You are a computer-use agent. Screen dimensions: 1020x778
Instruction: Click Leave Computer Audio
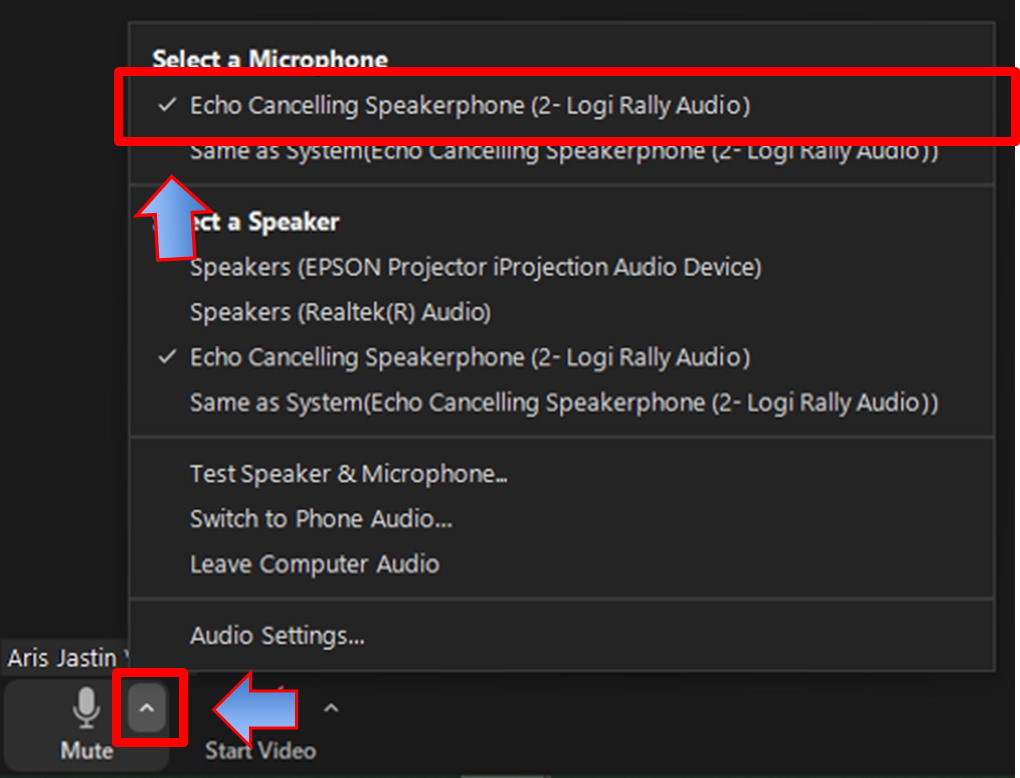pyautogui.click(x=315, y=564)
